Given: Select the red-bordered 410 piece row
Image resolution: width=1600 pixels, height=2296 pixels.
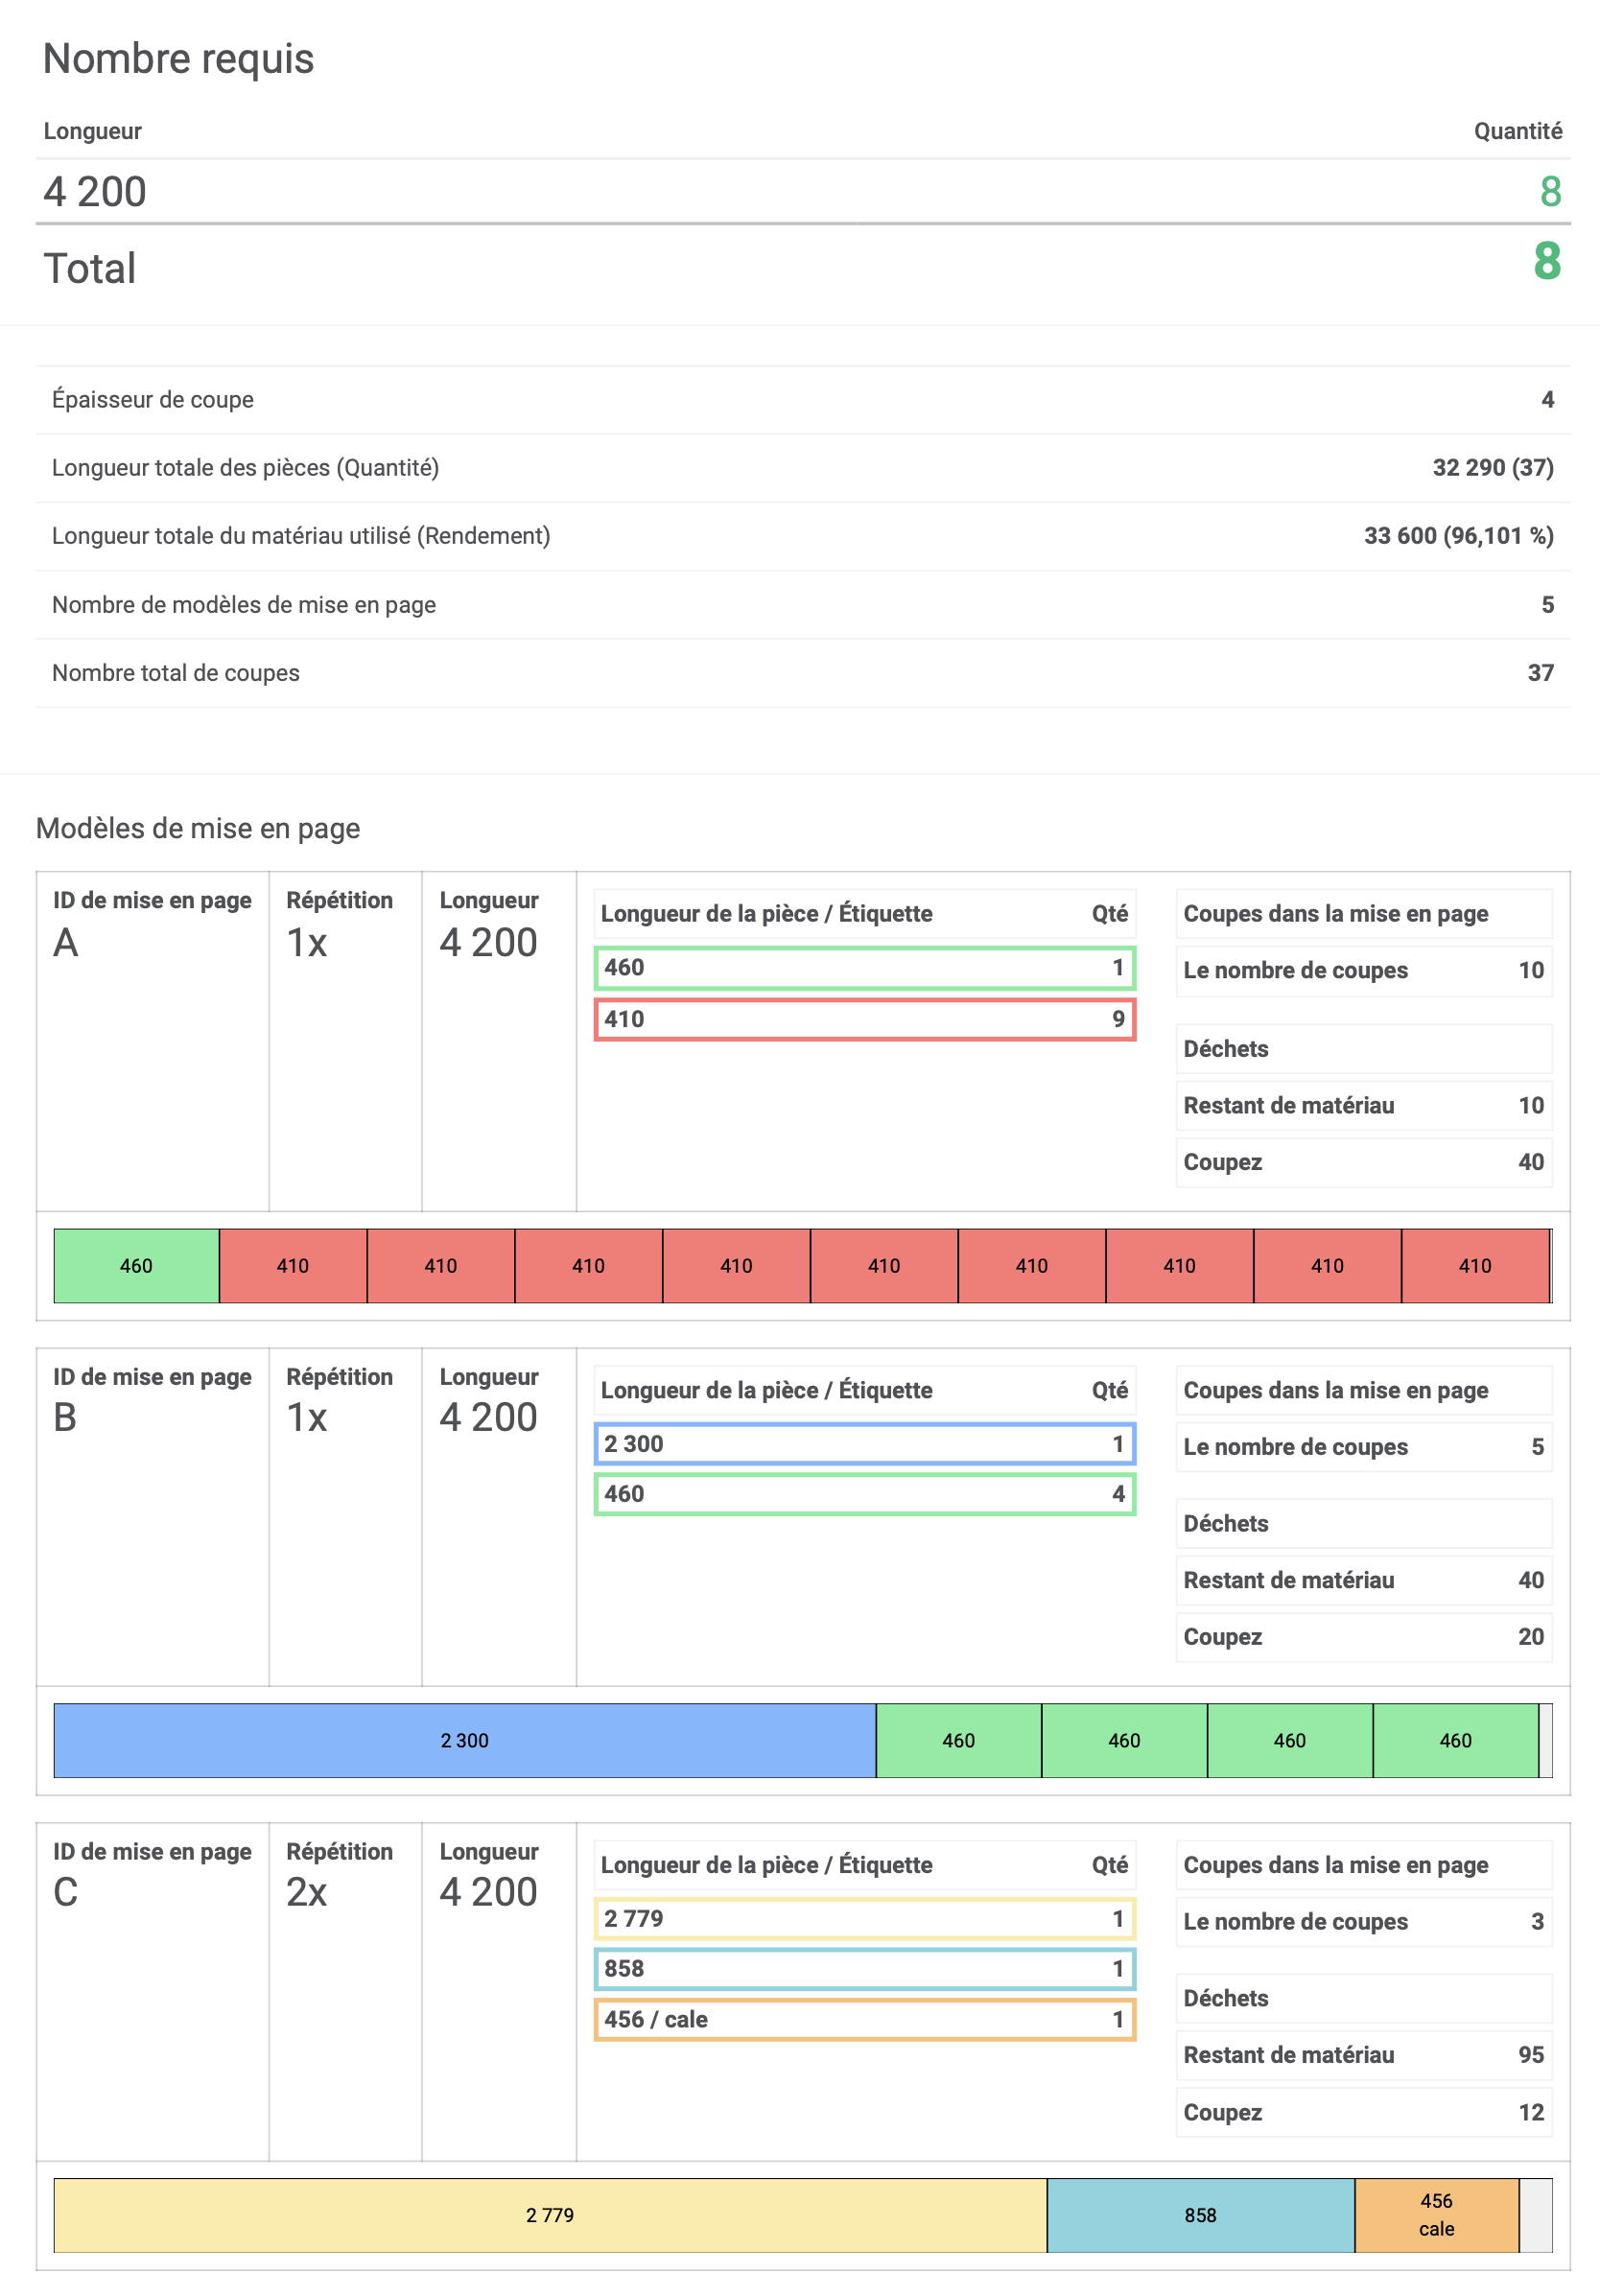Looking at the screenshot, I should point(864,1019).
